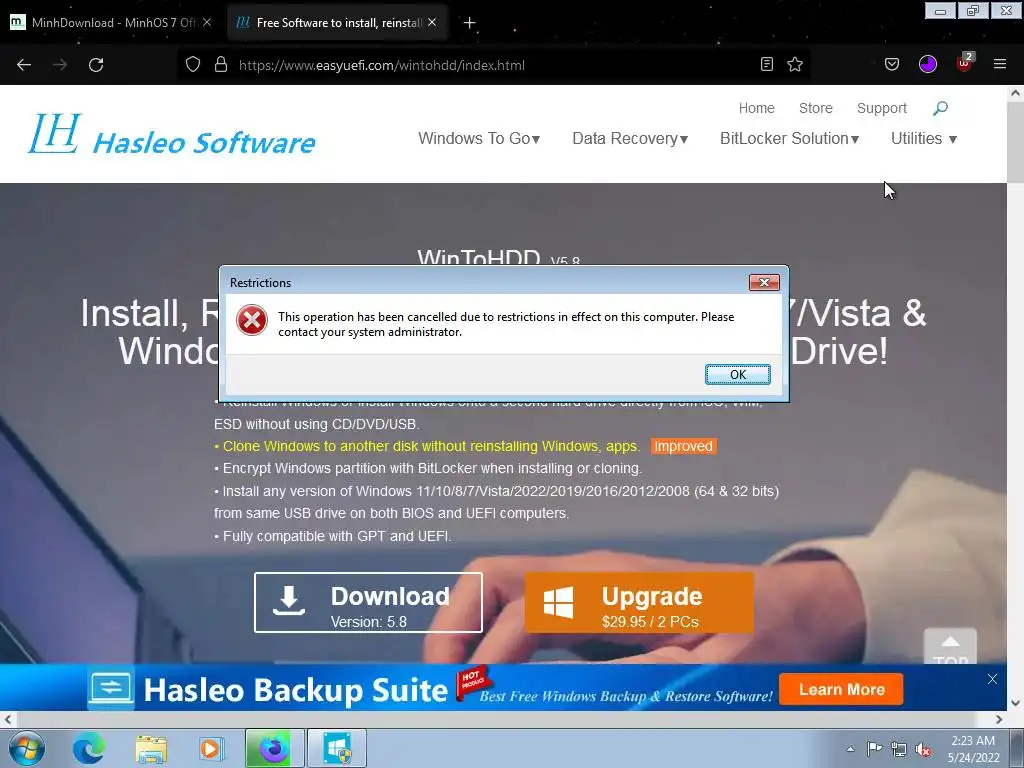The height and width of the screenshot is (768, 1024).
Task: Open a new browser tab
Action: (x=469, y=23)
